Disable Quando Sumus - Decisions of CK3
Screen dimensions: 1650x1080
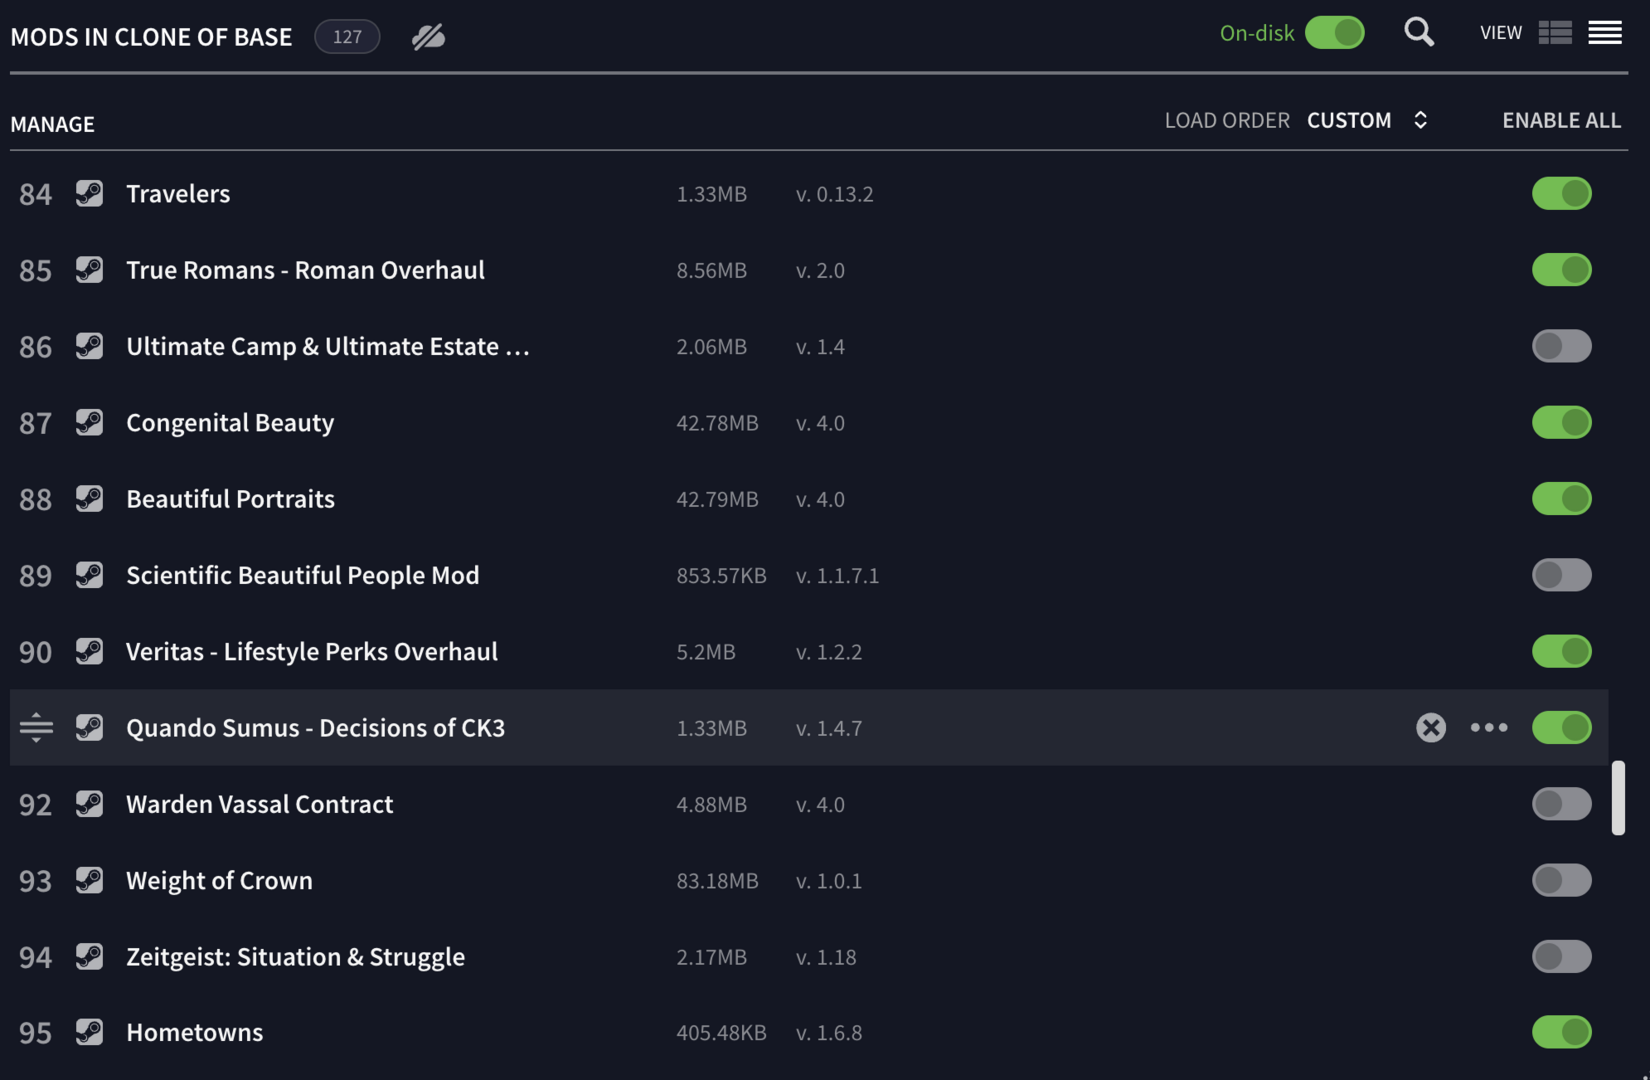tap(1562, 727)
